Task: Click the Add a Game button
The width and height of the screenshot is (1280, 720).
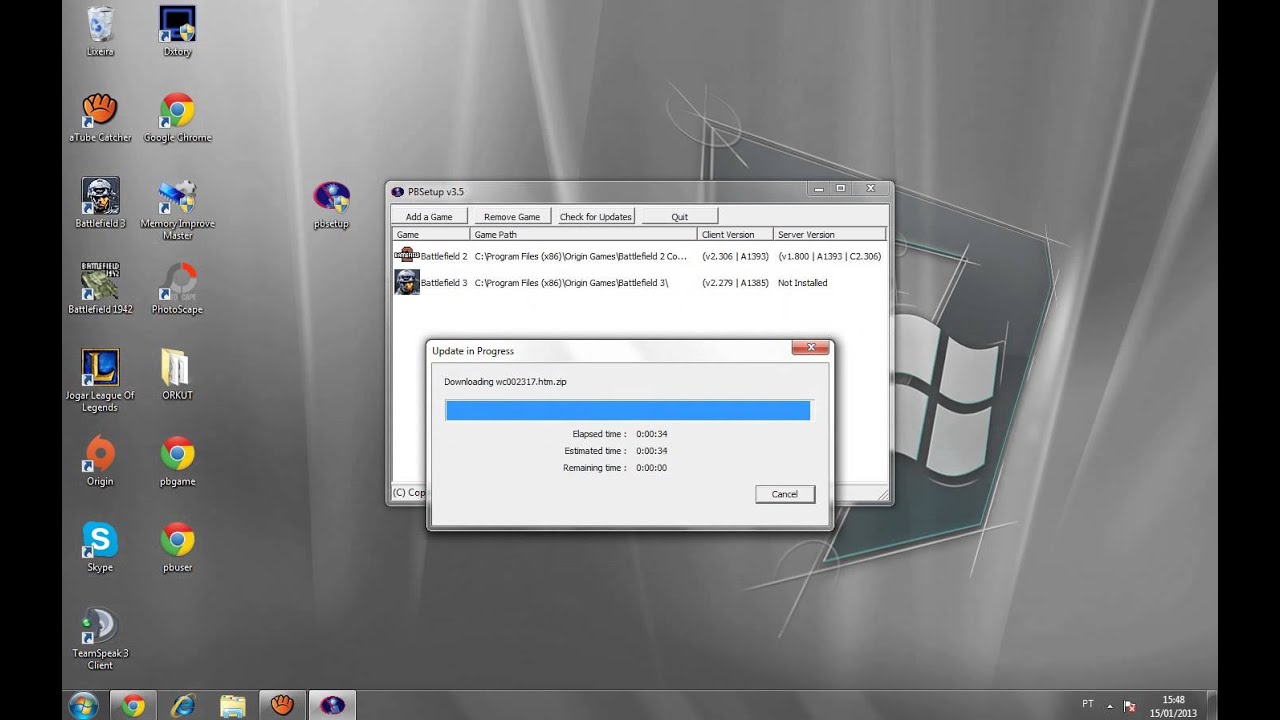Action: tap(429, 216)
